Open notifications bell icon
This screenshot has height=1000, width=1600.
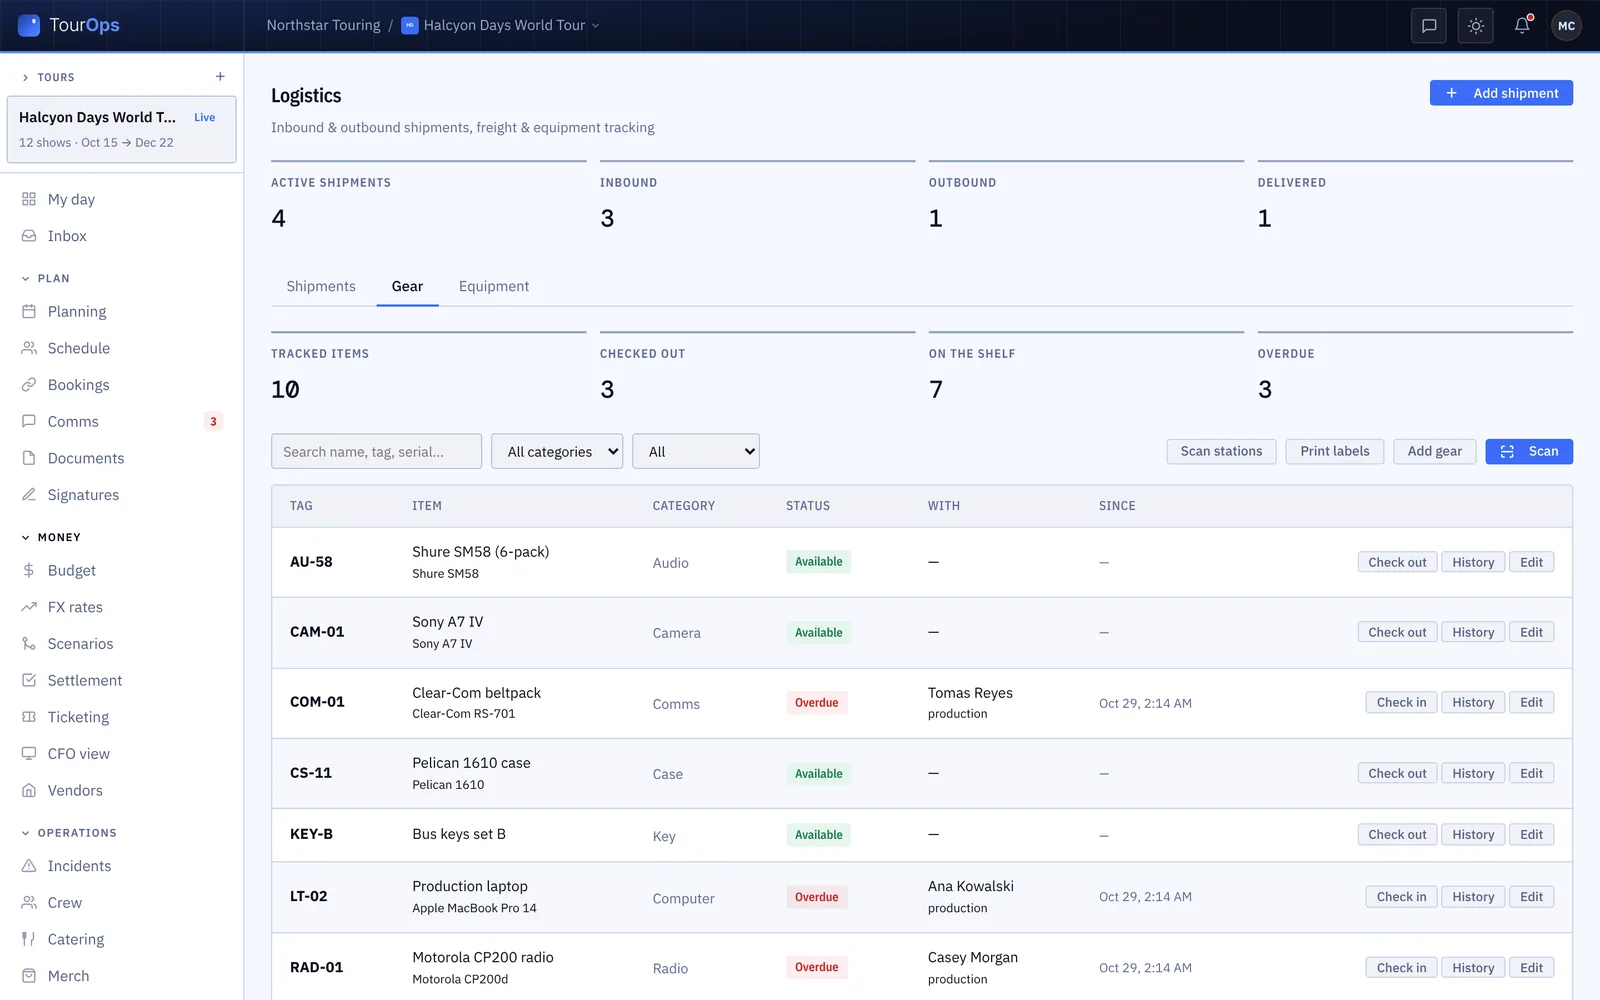[x=1522, y=26]
